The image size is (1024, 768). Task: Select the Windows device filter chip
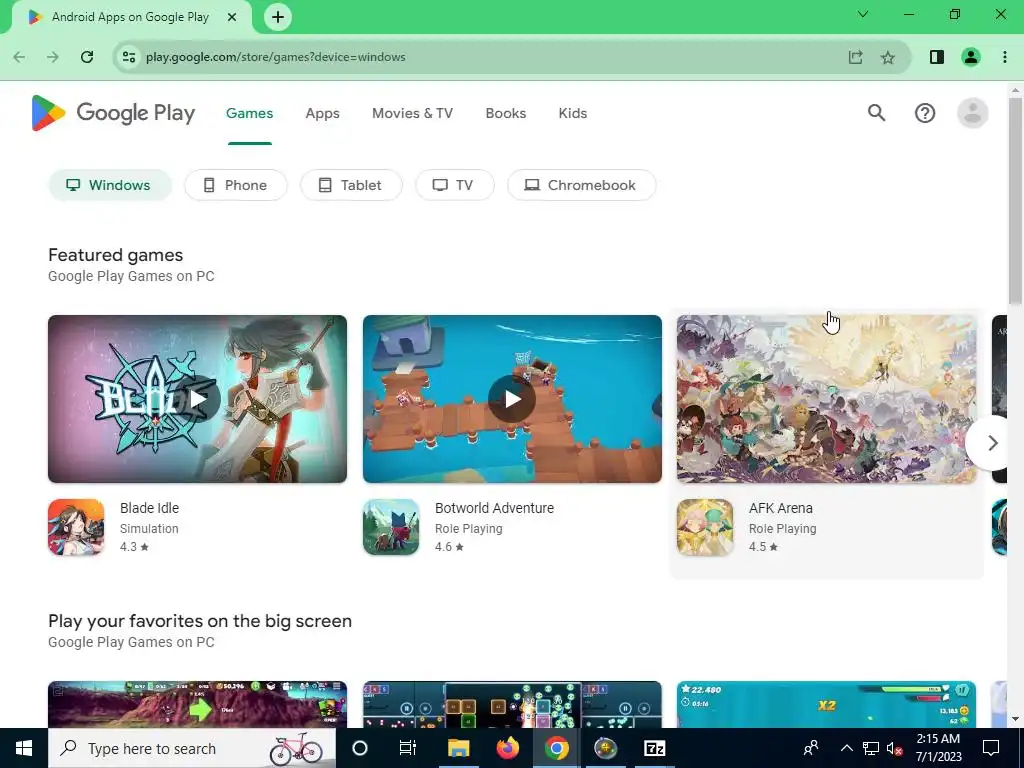pos(110,185)
